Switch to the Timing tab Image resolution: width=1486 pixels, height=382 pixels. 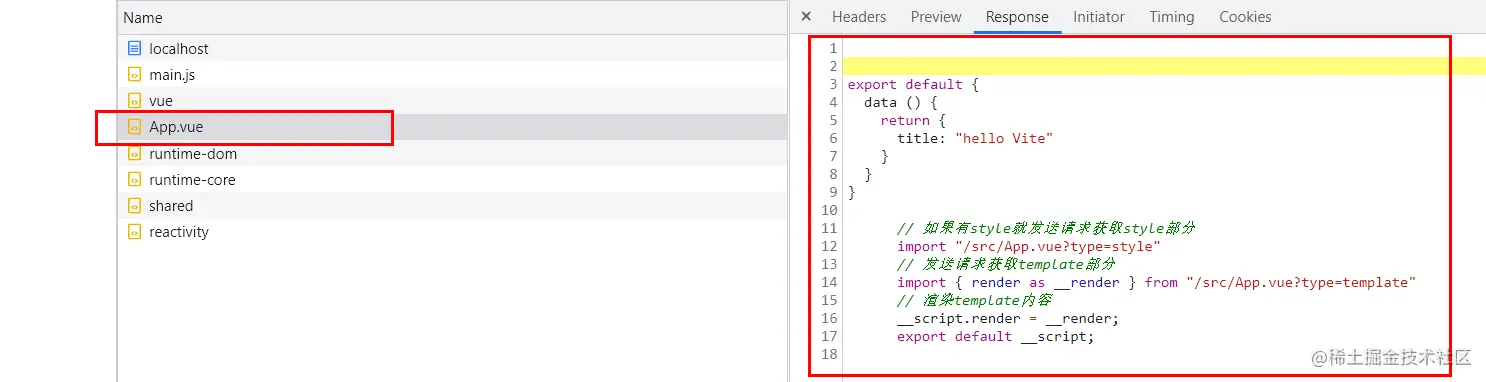1171,17
